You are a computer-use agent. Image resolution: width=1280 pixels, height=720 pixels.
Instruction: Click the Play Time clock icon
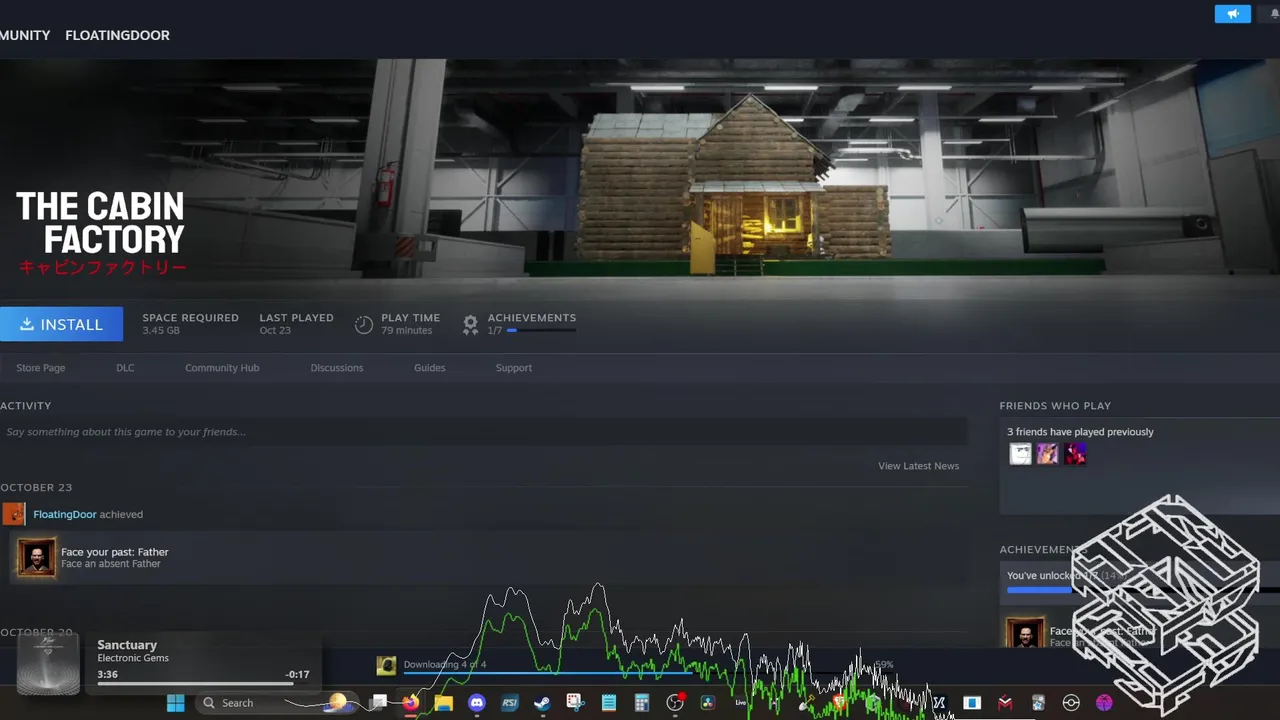coord(364,324)
